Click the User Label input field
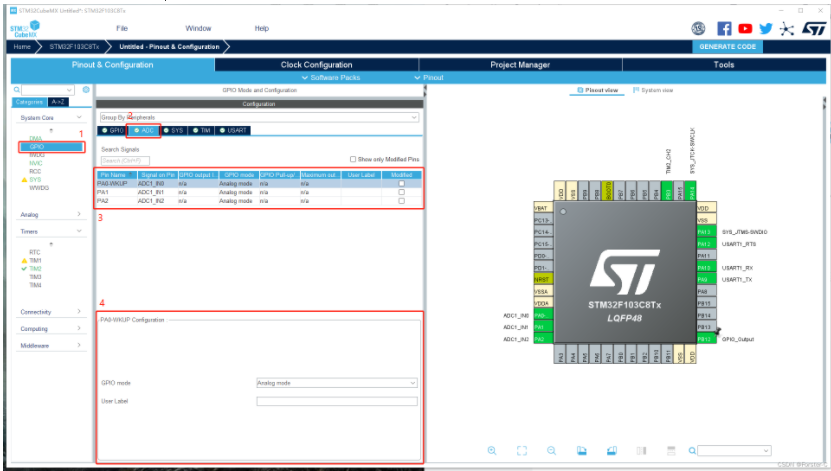 pos(337,401)
